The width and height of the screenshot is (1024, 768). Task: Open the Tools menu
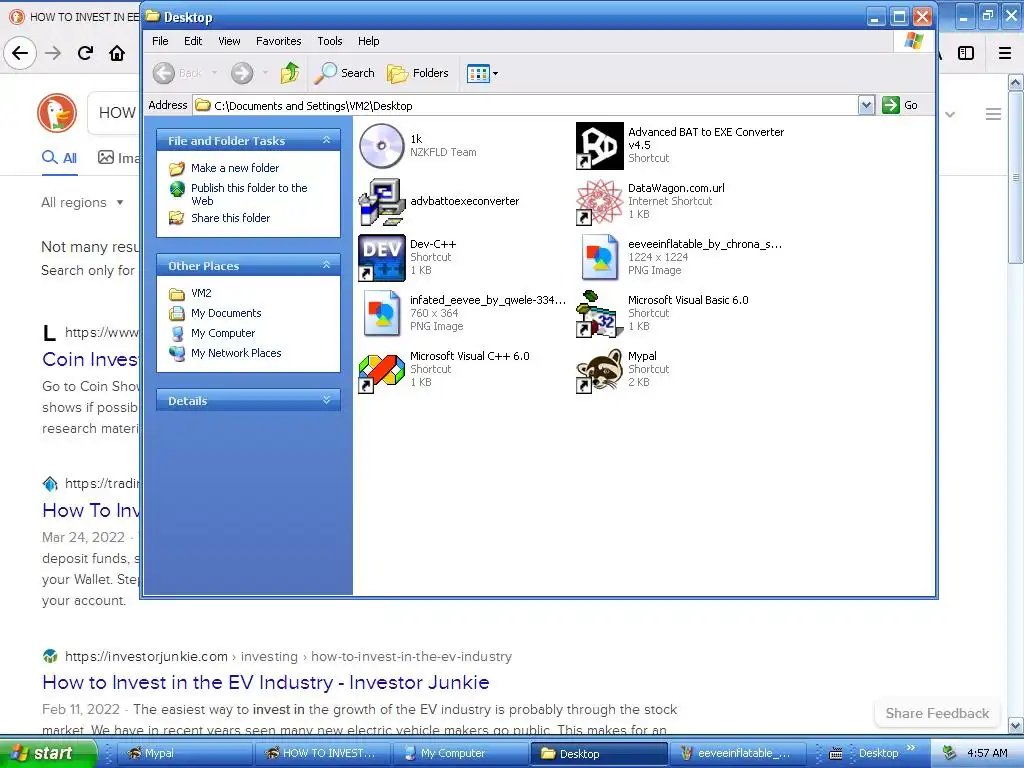[x=330, y=41]
